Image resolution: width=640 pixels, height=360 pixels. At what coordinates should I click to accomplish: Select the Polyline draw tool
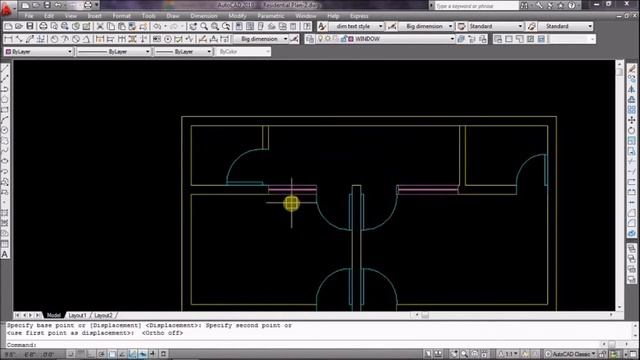tap(5, 89)
